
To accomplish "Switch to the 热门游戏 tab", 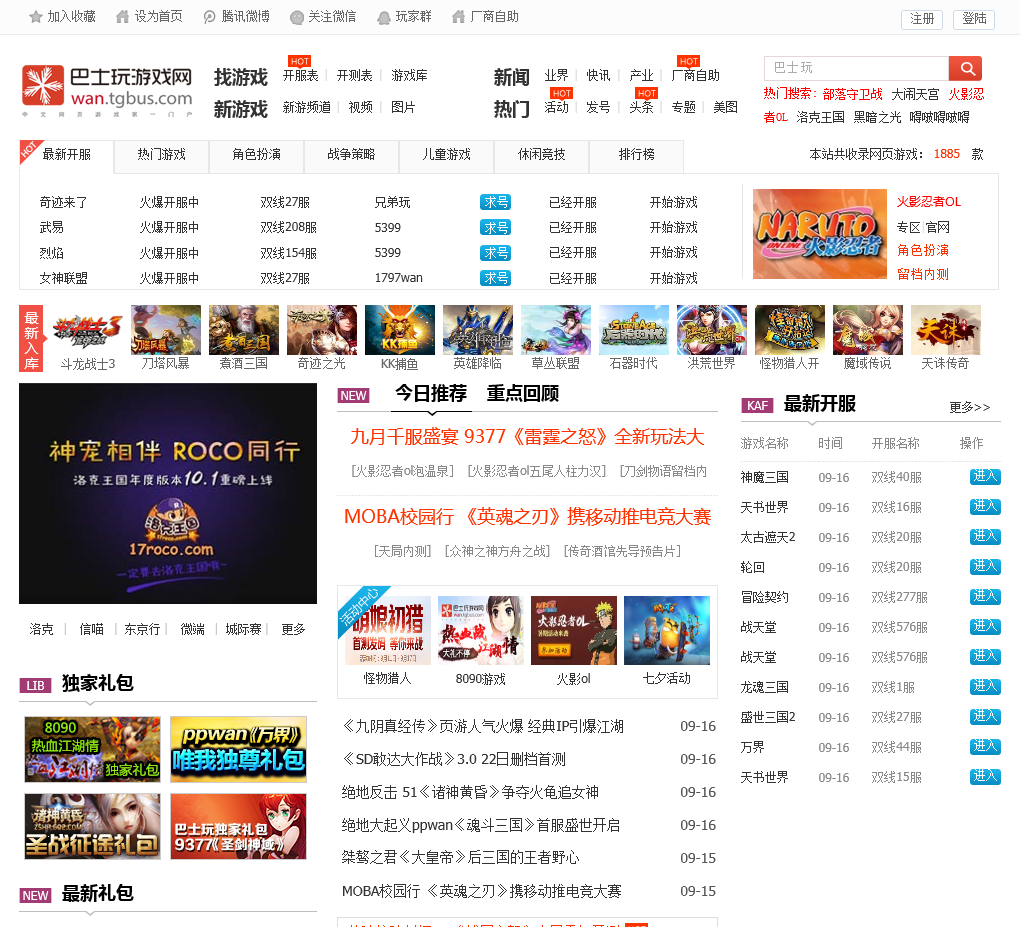I will point(161,155).
